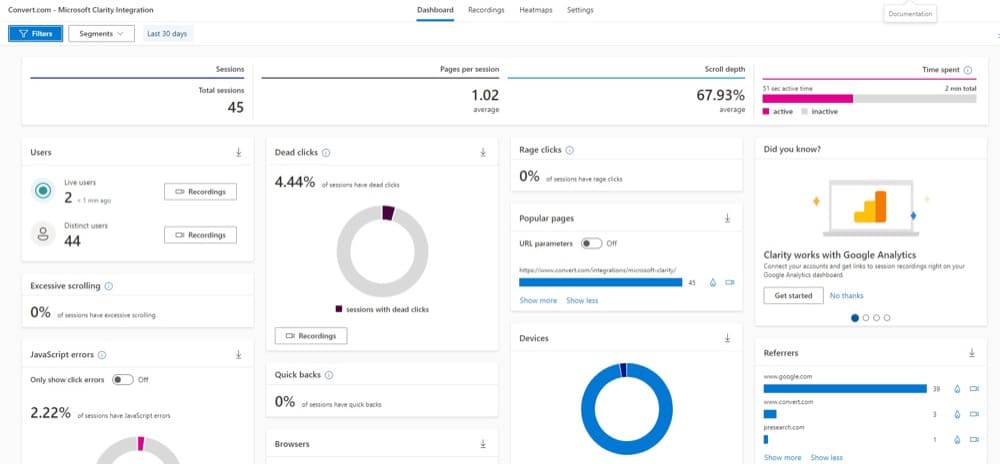
Task: Show less Popular pages
Action: pos(582,300)
